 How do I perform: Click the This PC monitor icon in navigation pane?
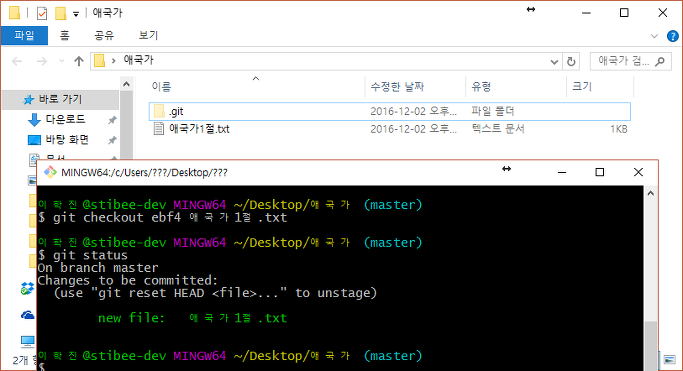27,341
